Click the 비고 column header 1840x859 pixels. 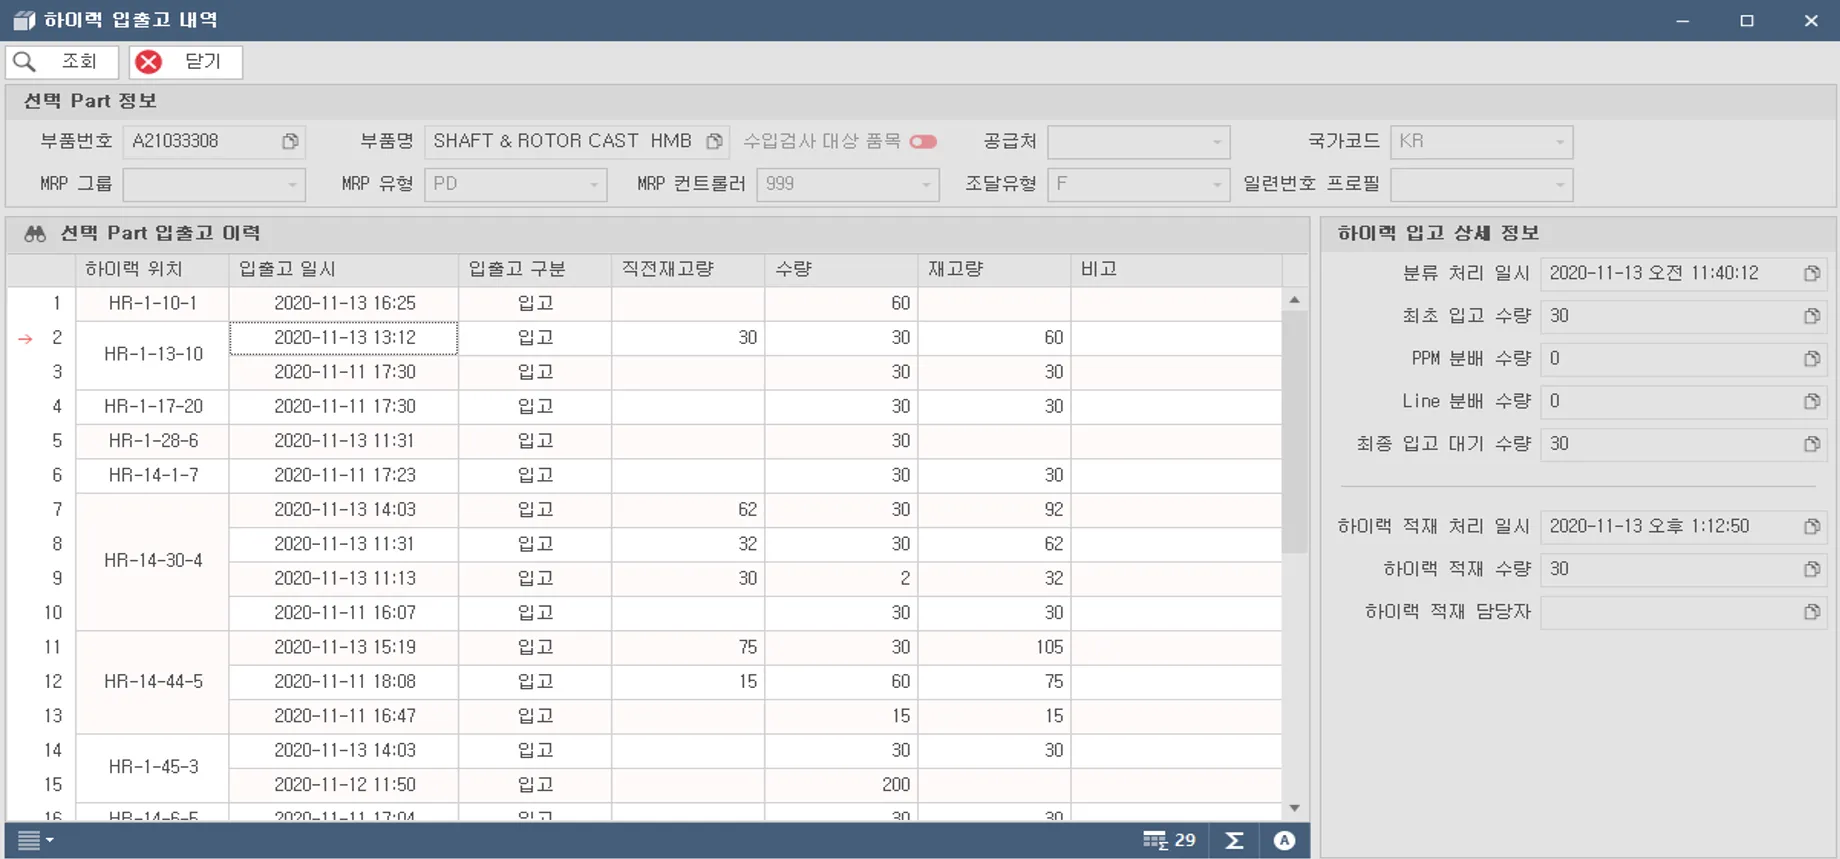click(1176, 270)
